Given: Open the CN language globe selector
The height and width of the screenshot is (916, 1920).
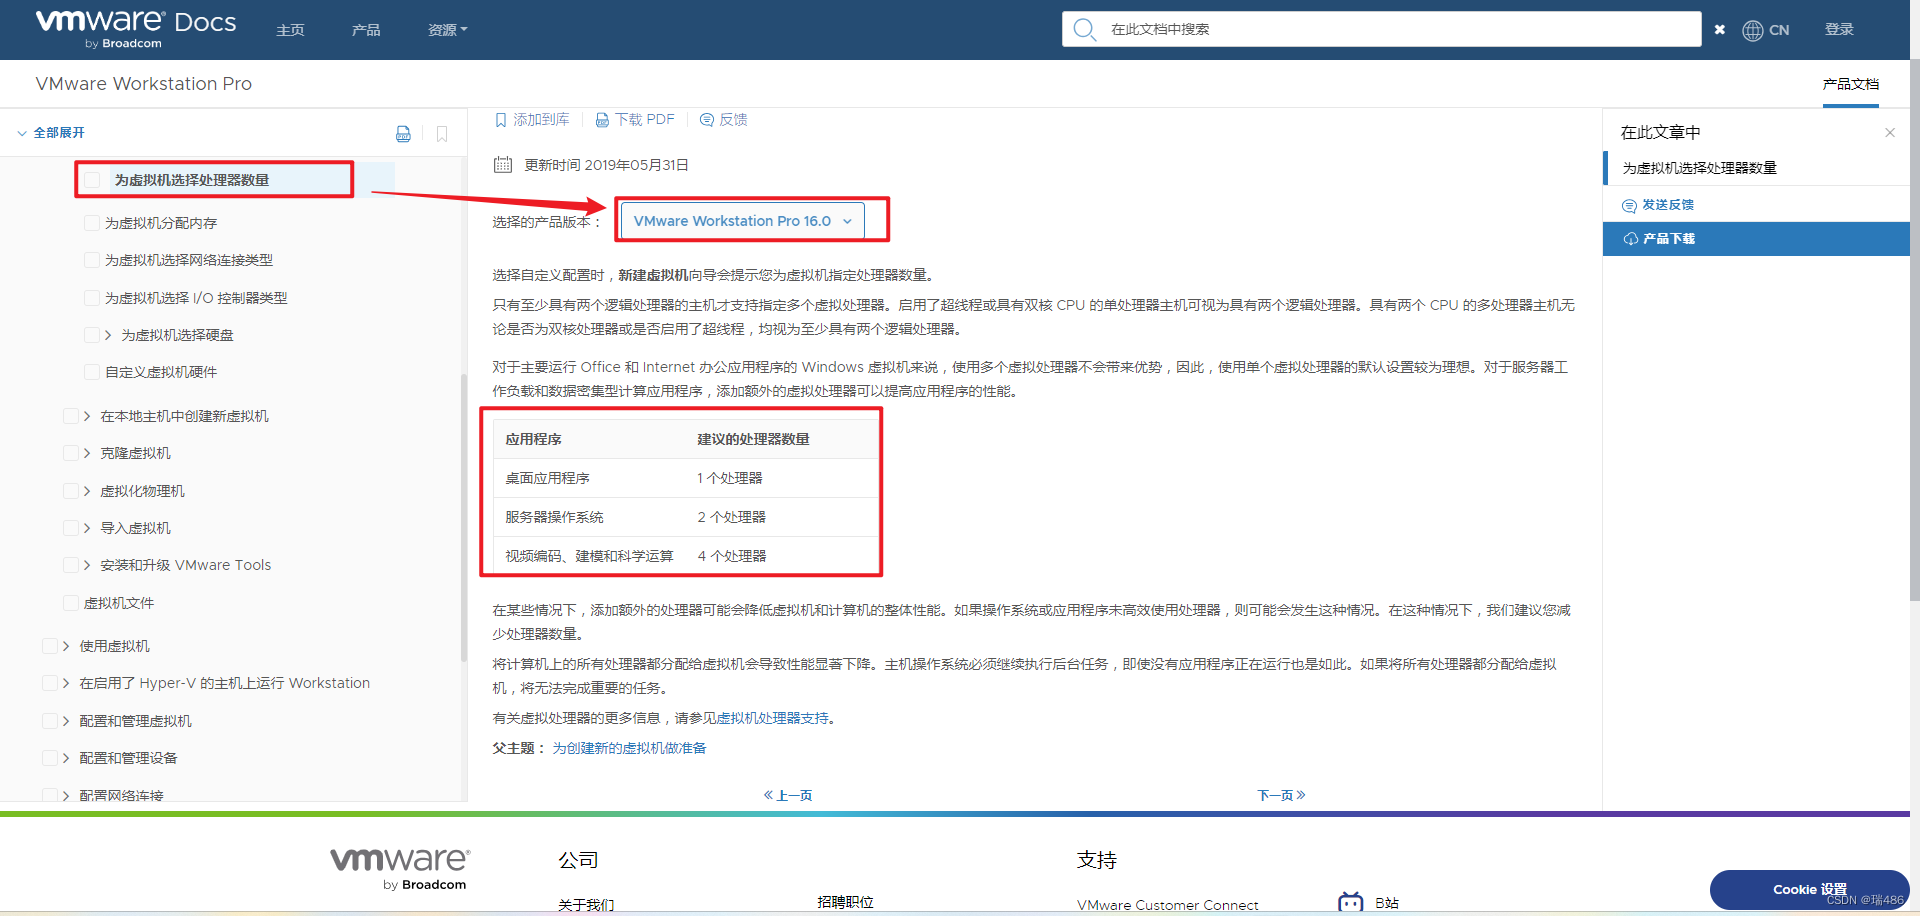Looking at the screenshot, I should coord(1766,29).
